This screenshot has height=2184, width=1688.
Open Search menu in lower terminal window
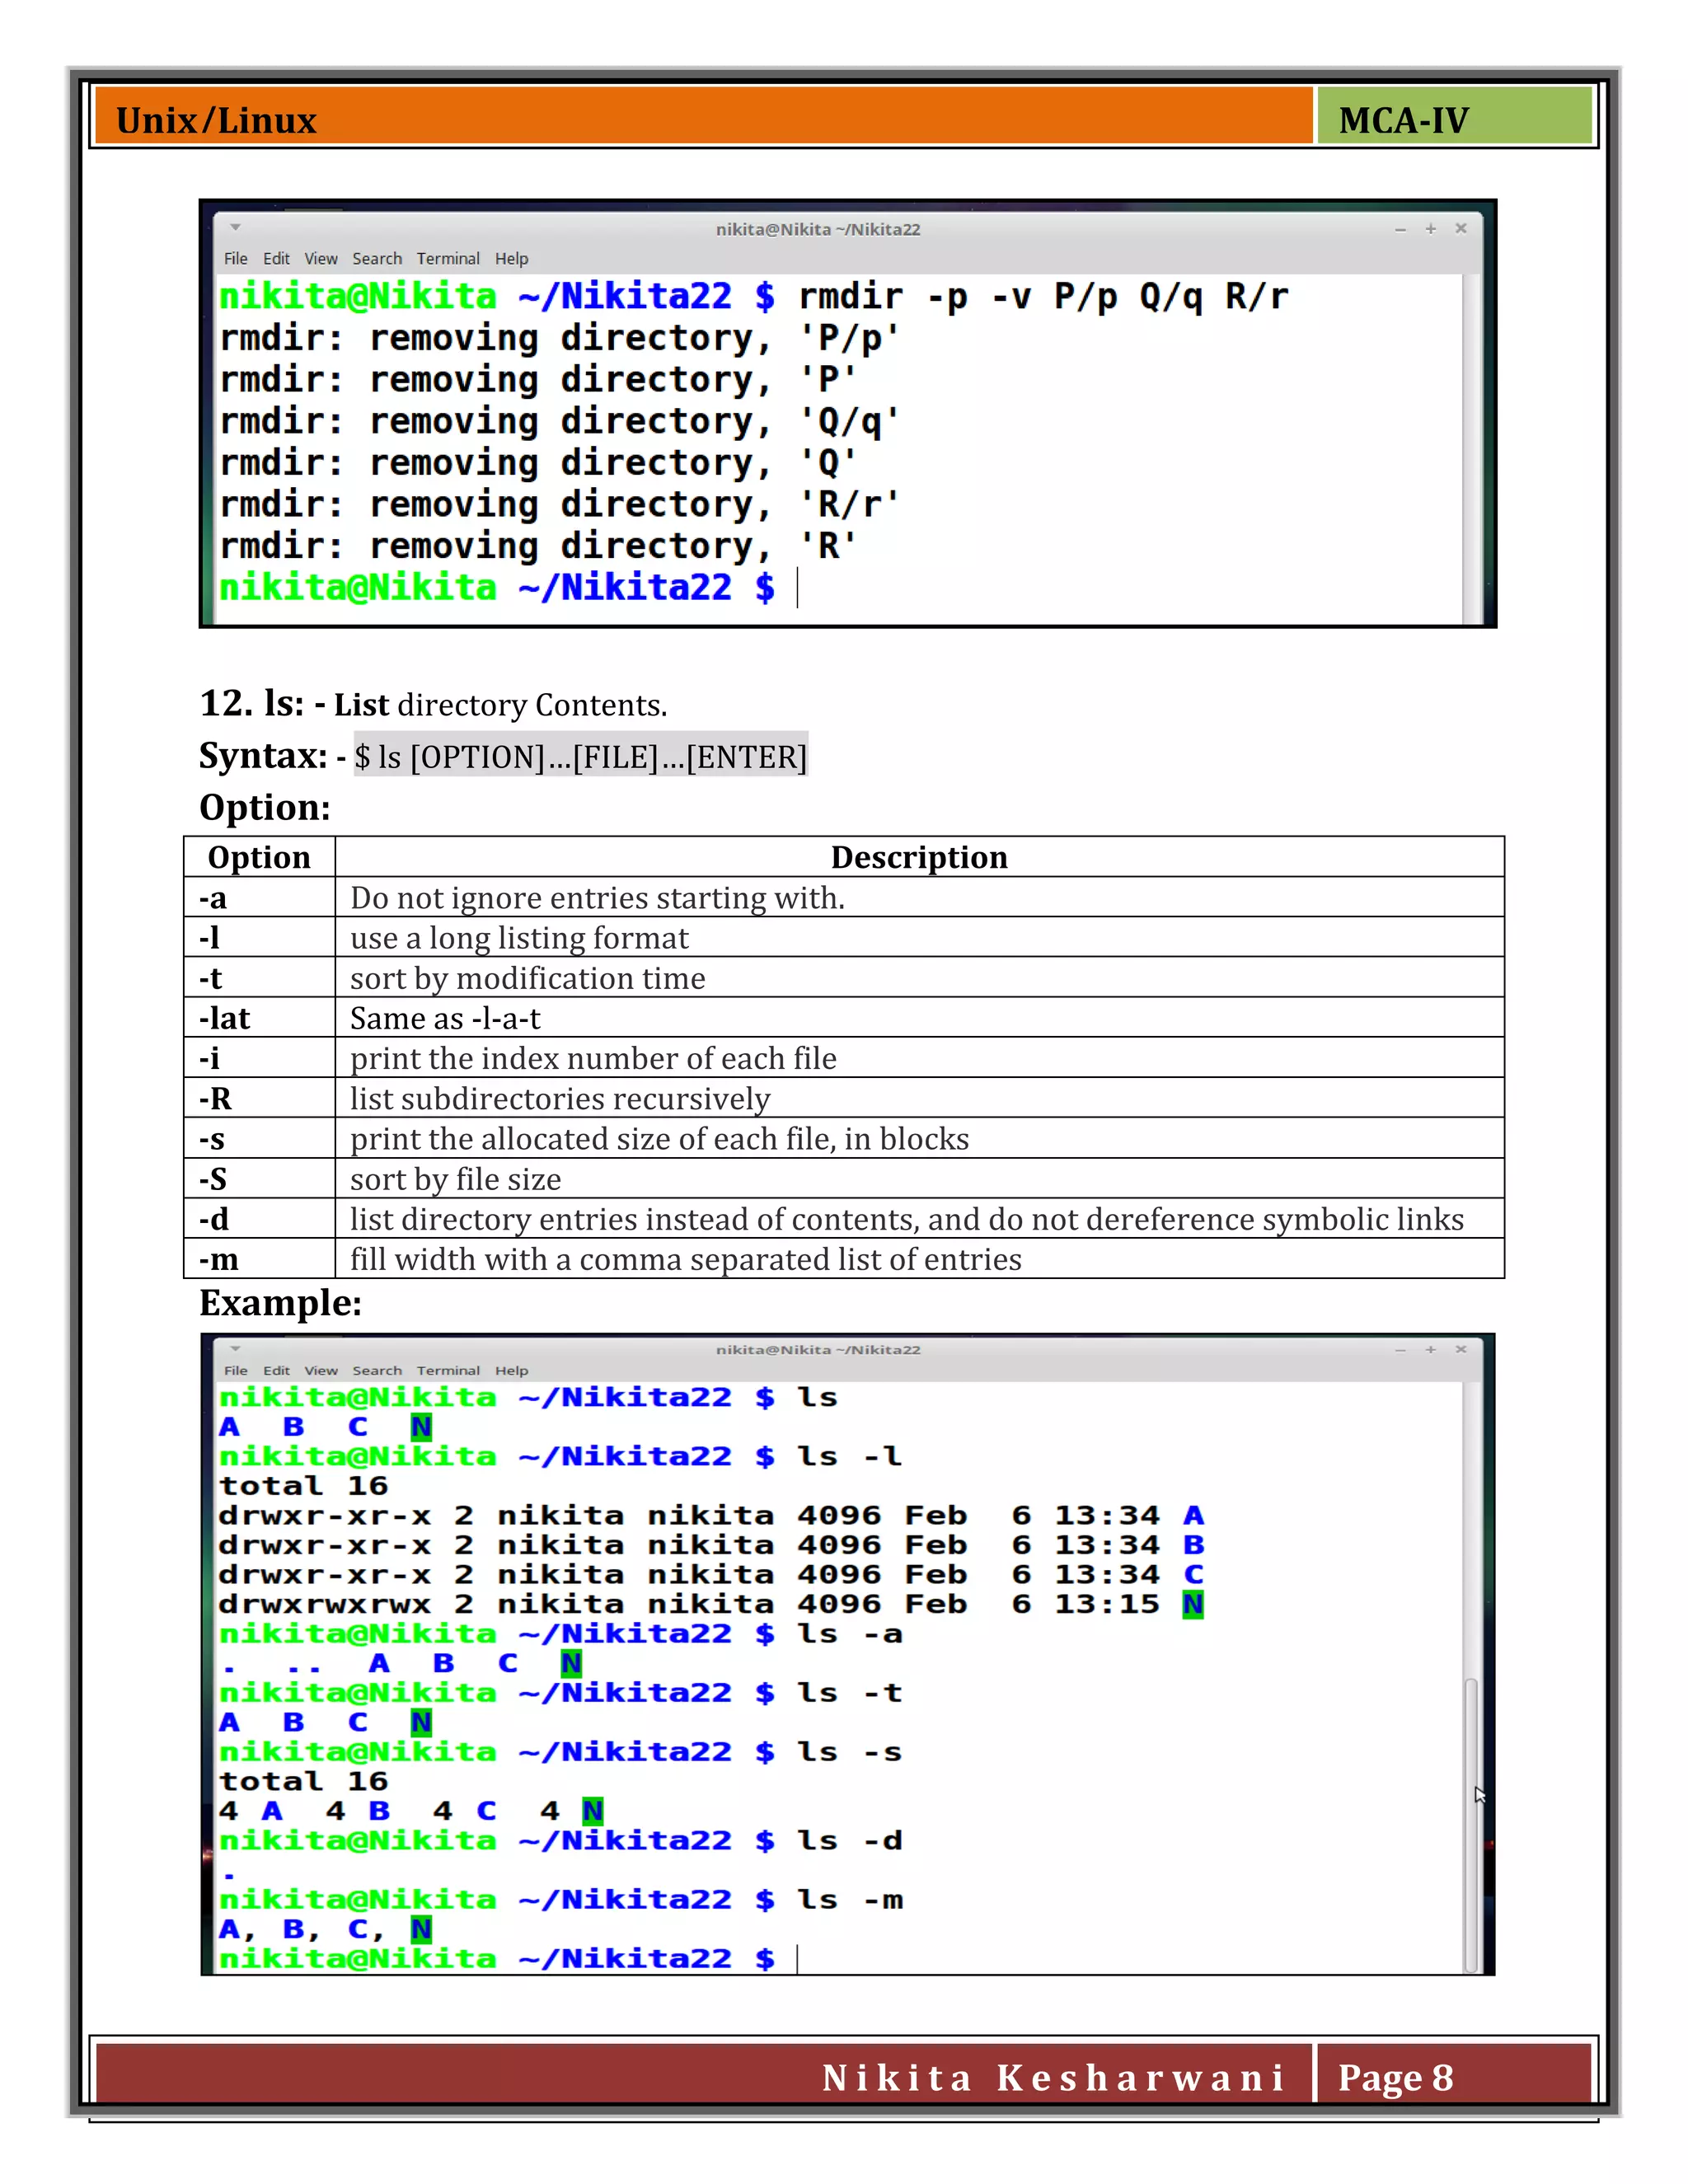[377, 1370]
